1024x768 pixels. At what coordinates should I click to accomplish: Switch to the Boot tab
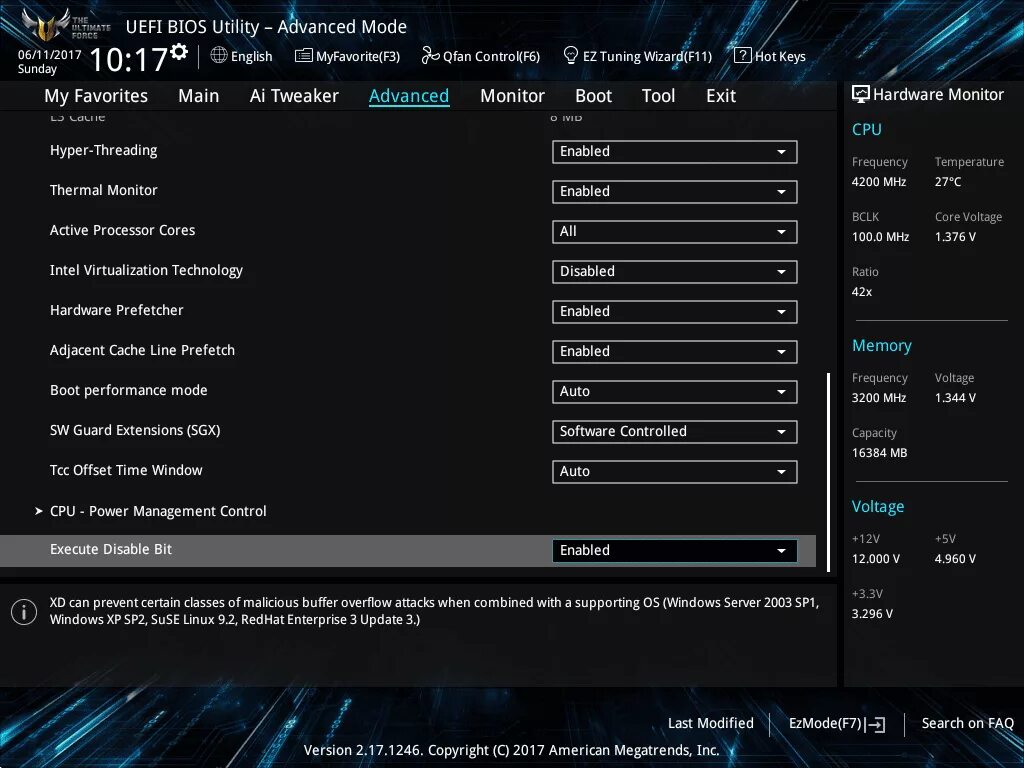tap(593, 96)
